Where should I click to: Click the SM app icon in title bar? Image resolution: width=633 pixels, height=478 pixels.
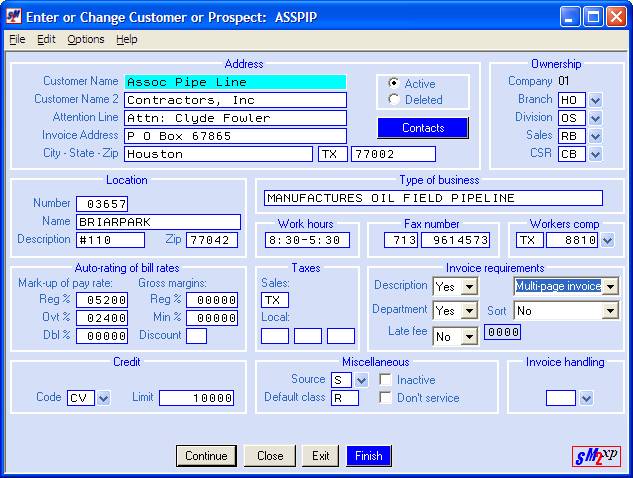pyautogui.click(x=14, y=17)
